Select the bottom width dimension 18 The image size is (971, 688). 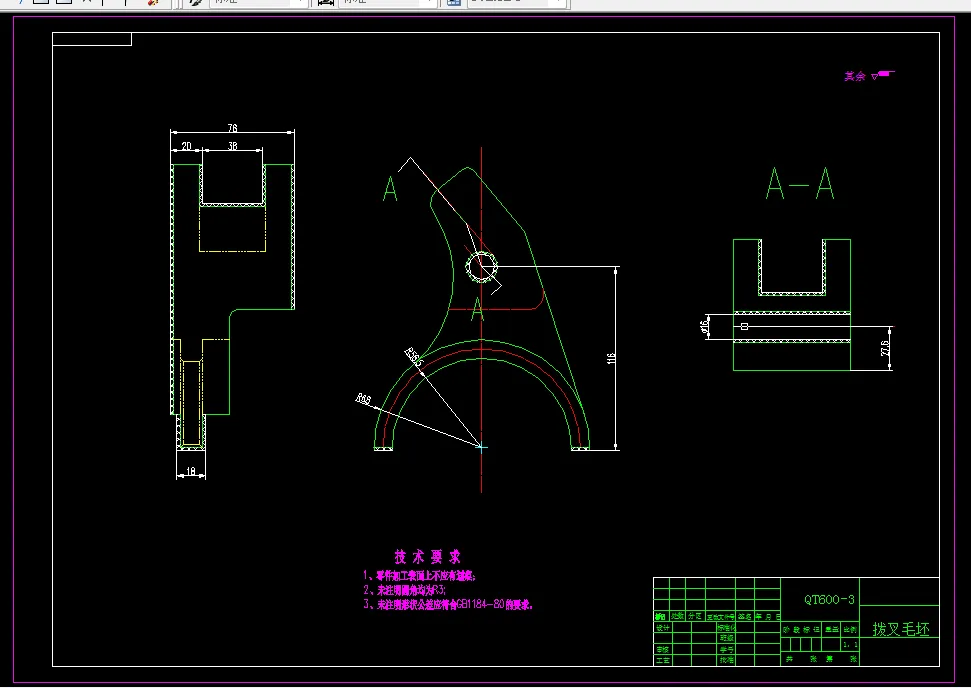coord(191,472)
